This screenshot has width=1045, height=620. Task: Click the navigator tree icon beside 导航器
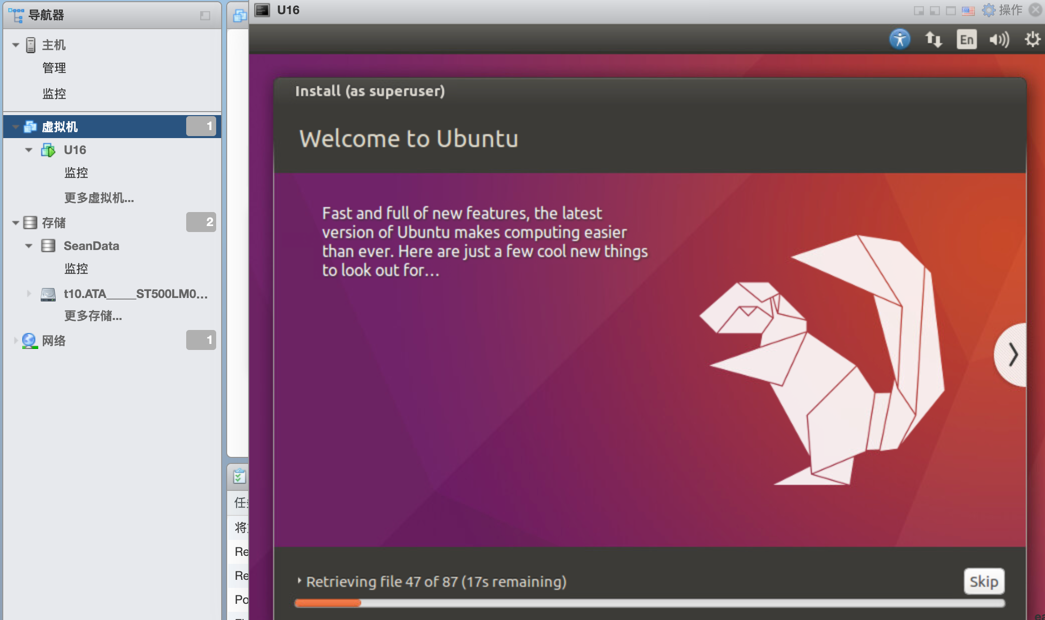[16, 14]
